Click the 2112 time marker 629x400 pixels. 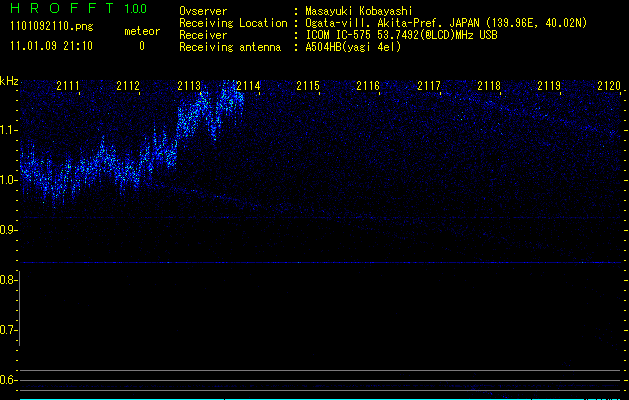pyautogui.click(x=128, y=86)
